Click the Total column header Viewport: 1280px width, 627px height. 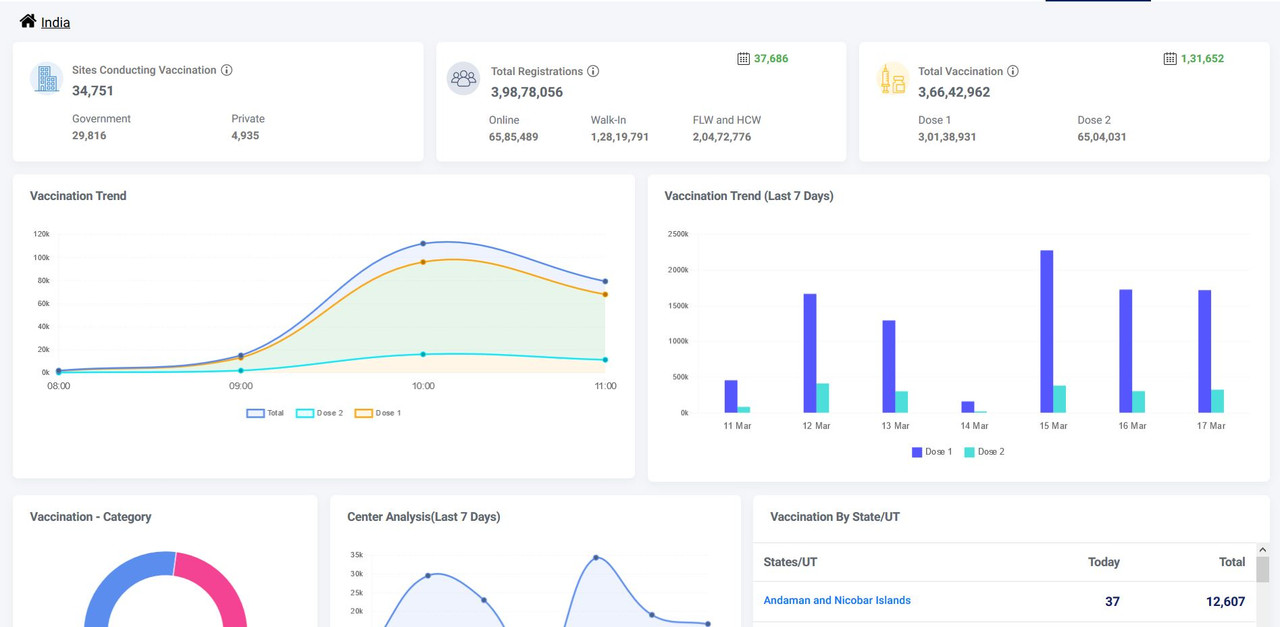1232,562
